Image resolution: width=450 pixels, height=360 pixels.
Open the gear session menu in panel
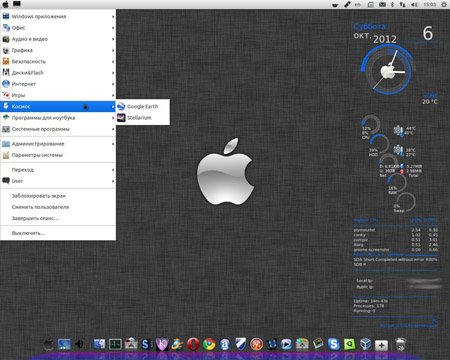coord(444,5)
